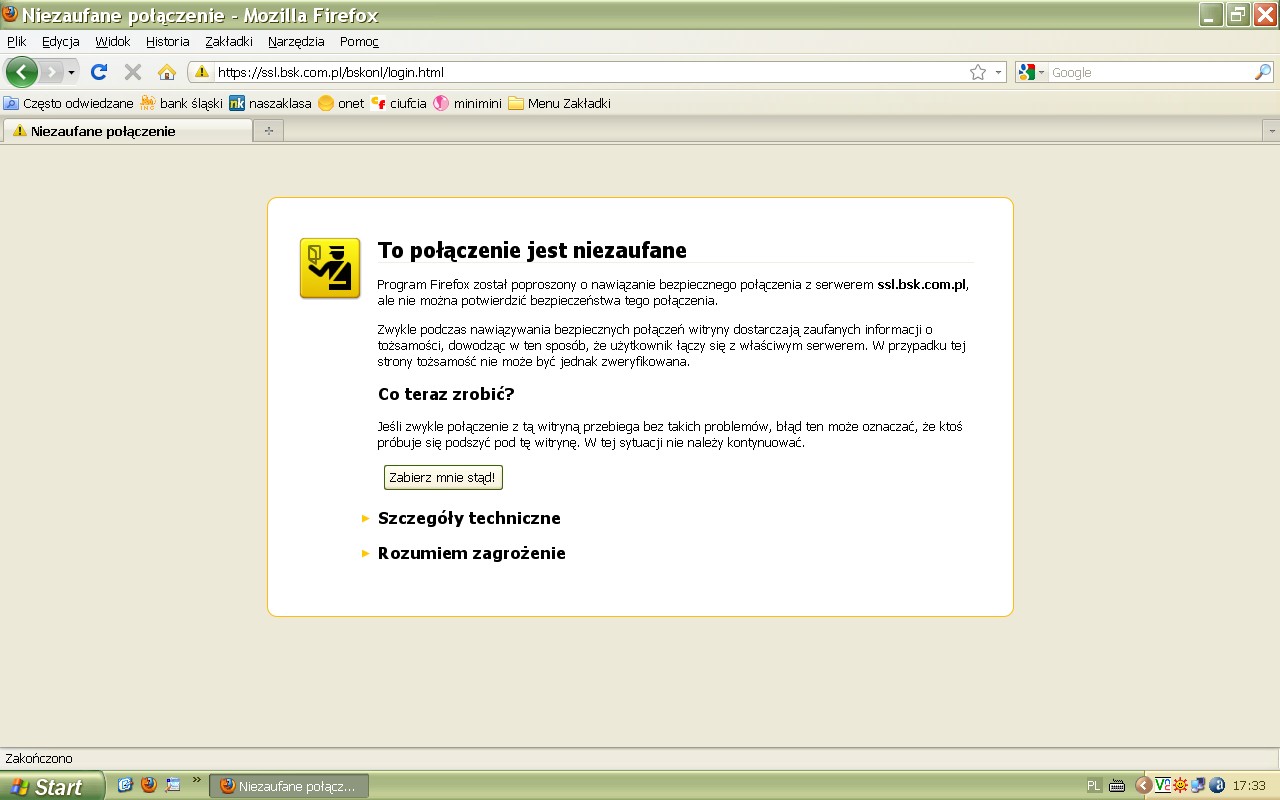Open the bank śląski bookmark
Screen dimensions: 1280x800
coord(181,103)
